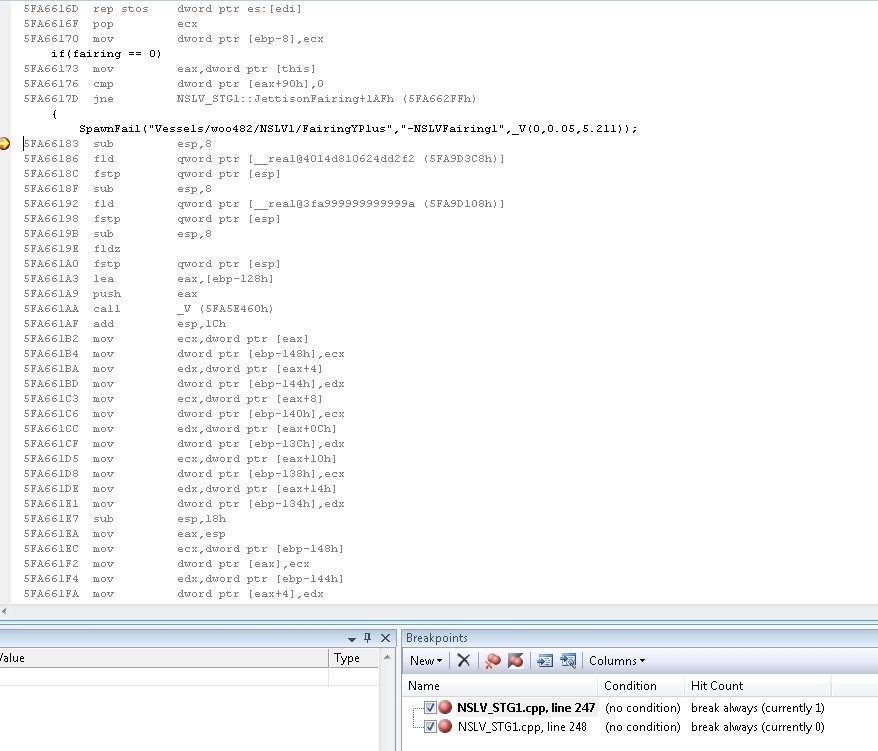Click the Name column header

point(500,685)
